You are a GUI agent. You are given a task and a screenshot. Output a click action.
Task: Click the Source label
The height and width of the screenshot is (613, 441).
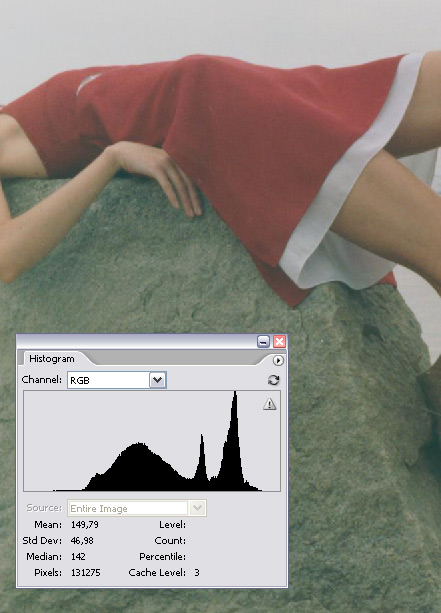pyautogui.click(x=44, y=508)
